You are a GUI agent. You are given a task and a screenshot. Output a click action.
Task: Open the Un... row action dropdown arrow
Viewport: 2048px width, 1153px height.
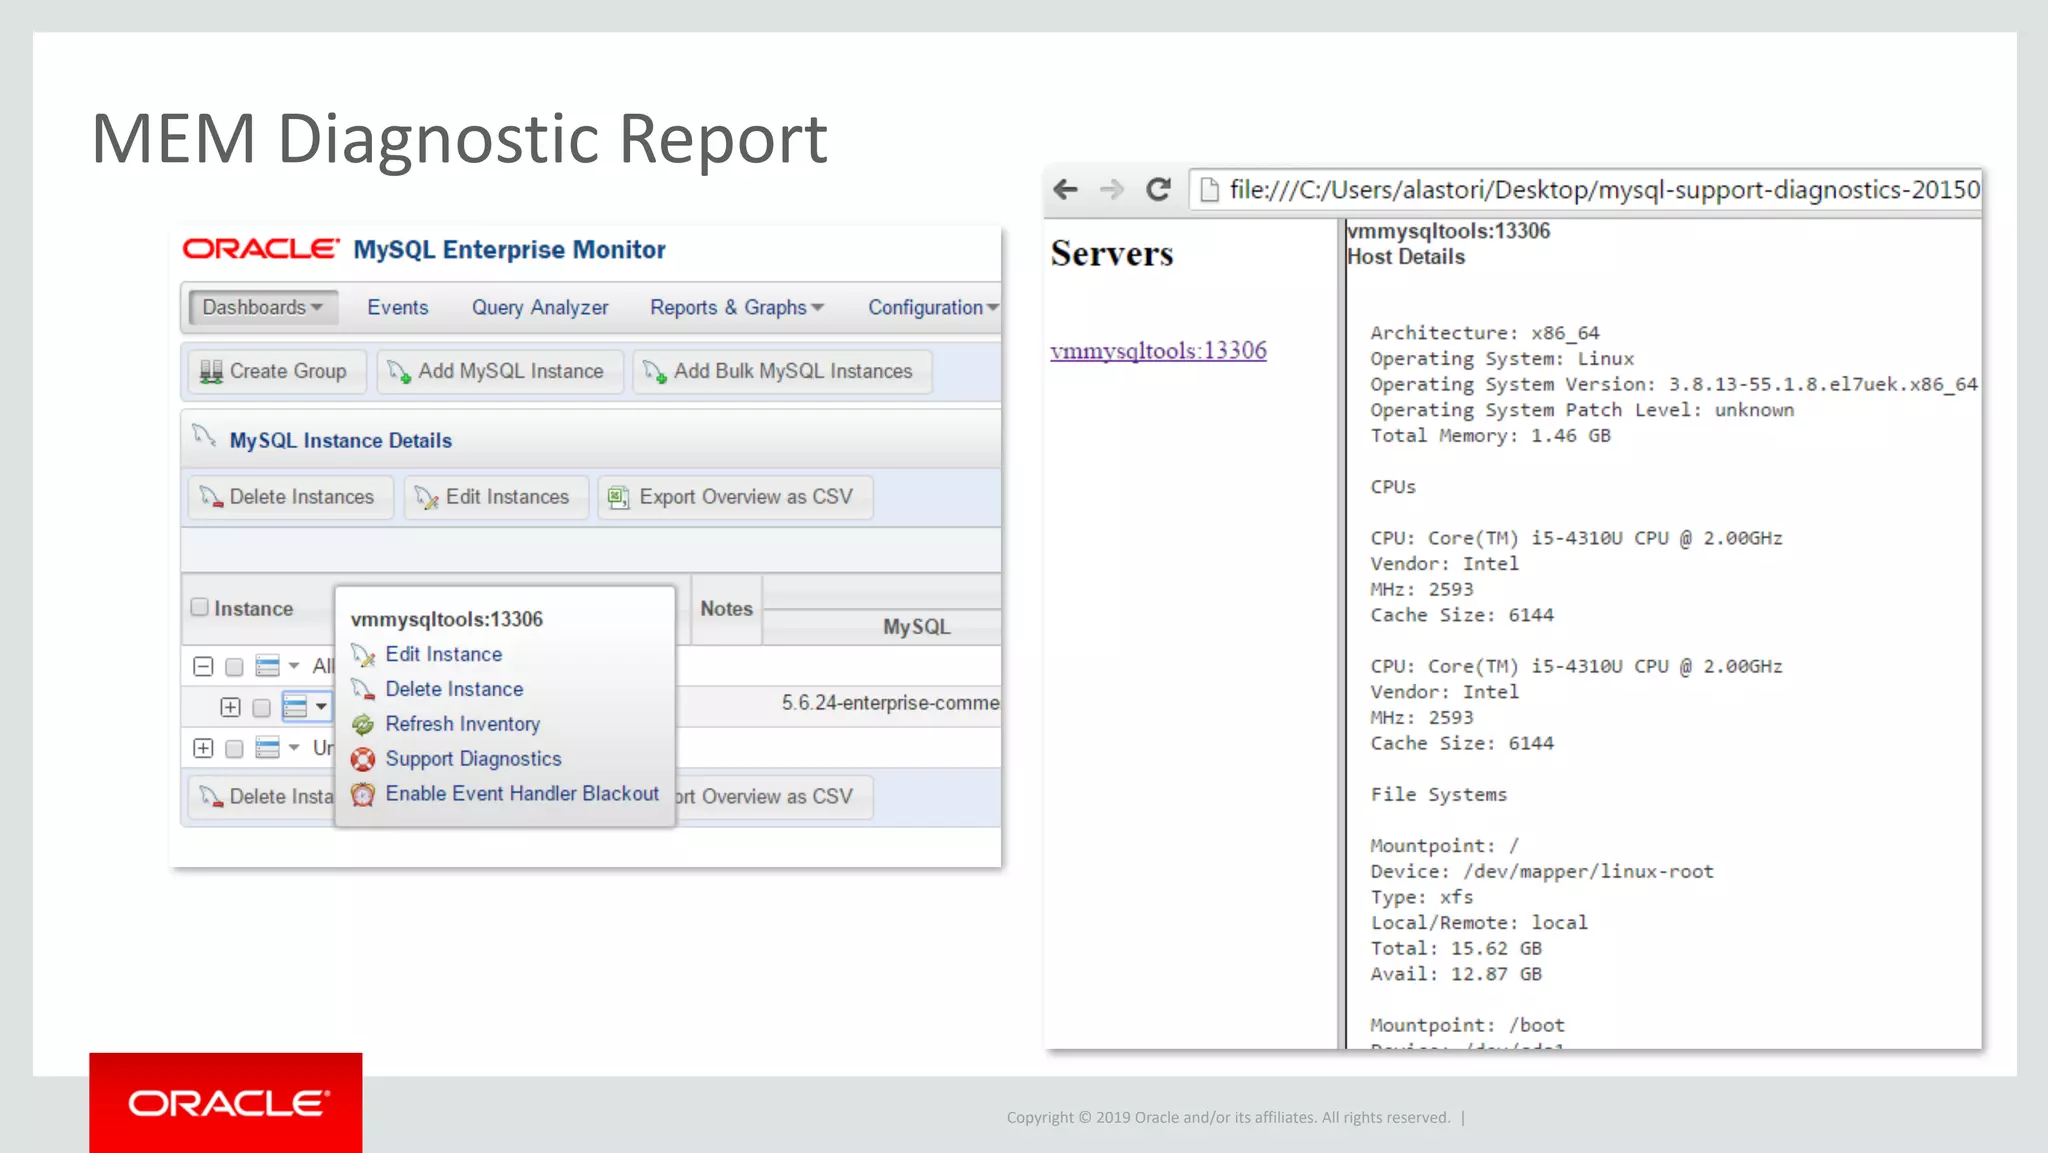(x=294, y=748)
